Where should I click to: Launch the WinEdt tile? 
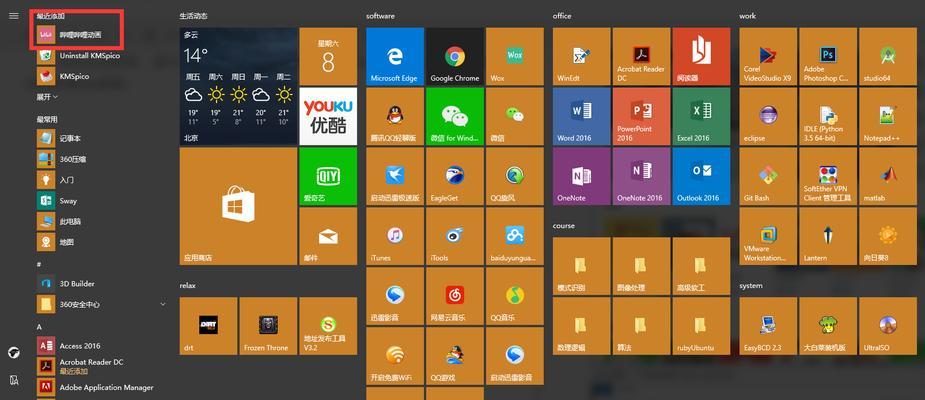click(582, 56)
